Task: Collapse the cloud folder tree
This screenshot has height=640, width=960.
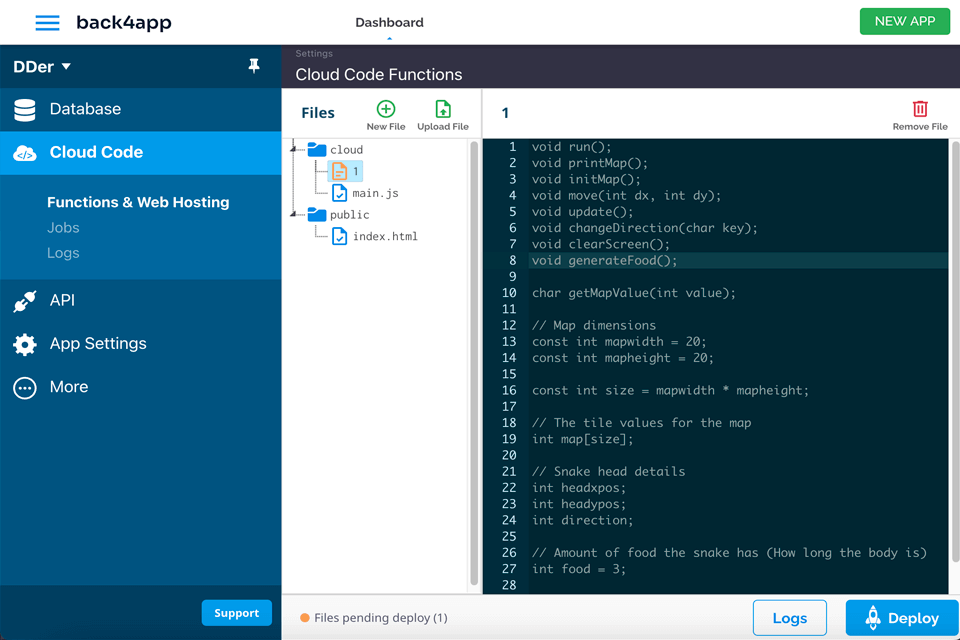Action: pos(295,150)
